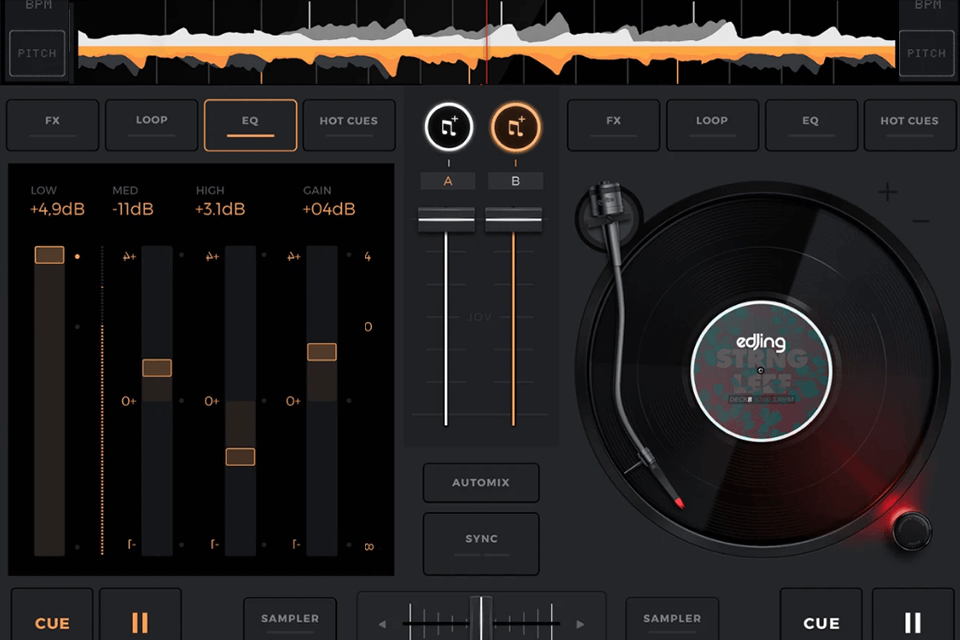The image size is (960, 640).
Task: Click the HIGH +3.1dB value
Action: point(220,209)
